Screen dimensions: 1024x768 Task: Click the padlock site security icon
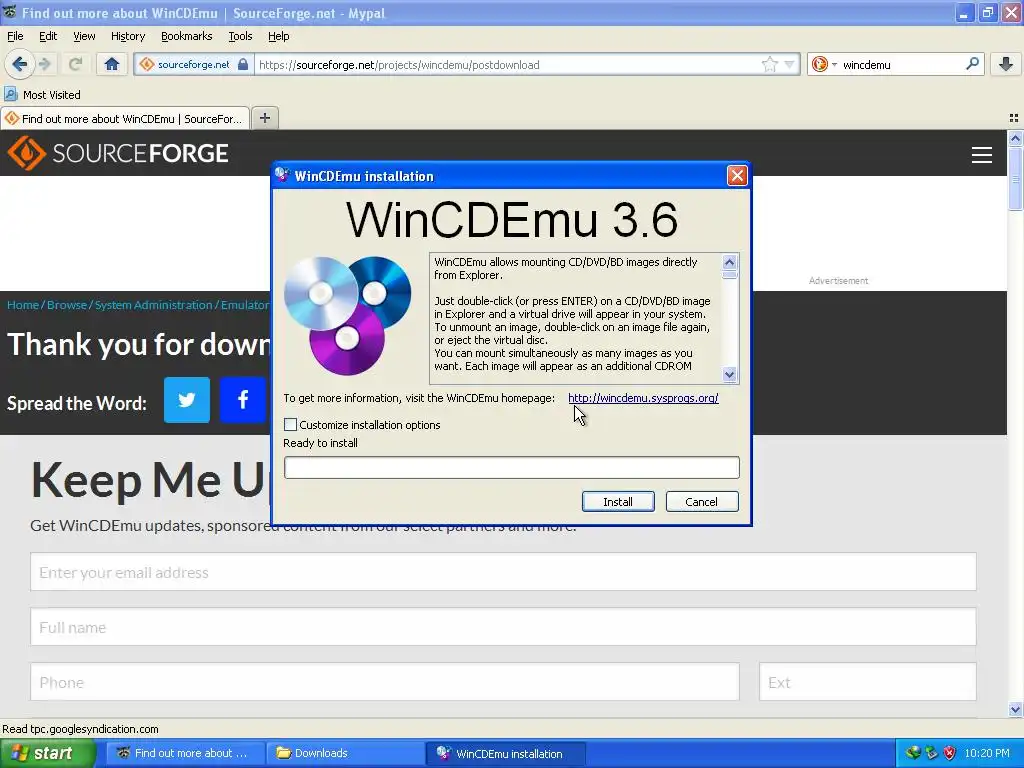pos(243,64)
